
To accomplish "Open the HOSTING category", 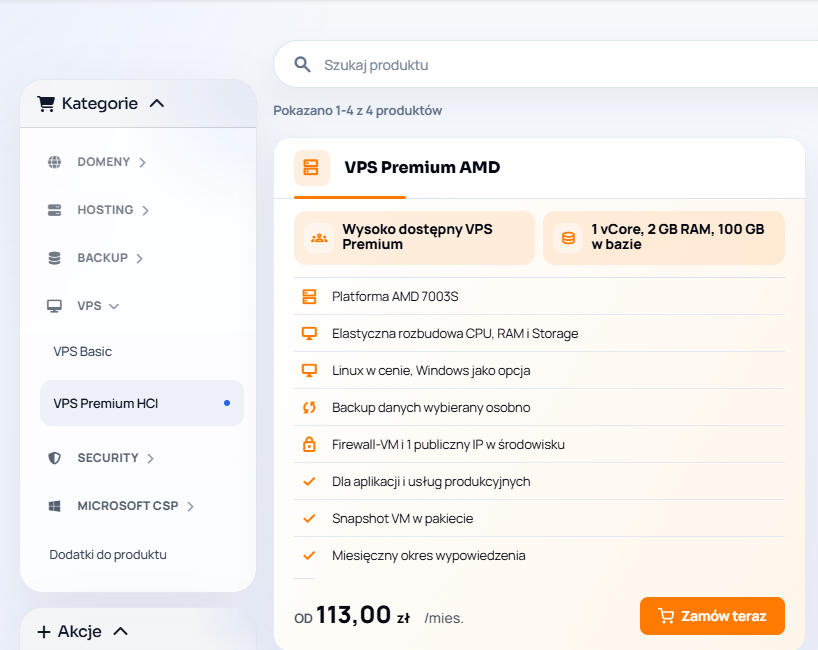I will click(105, 210).
